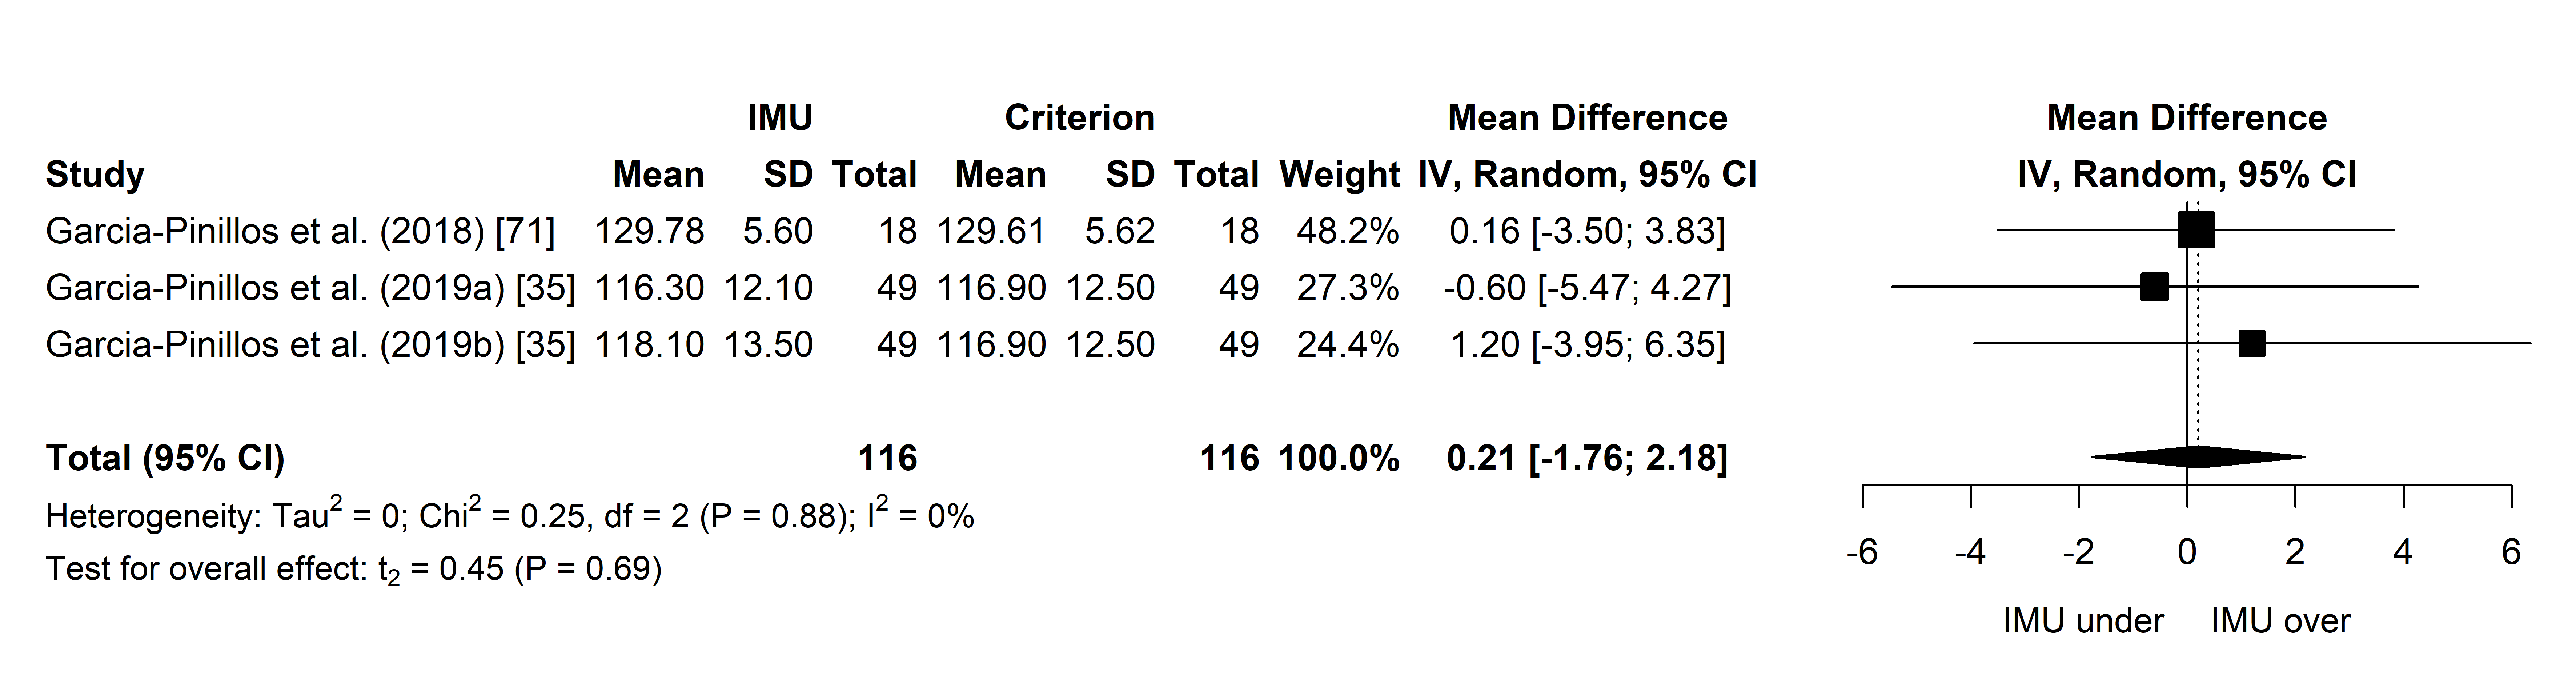The width and height of the screenshot is (2576, 687).
Task: Click the 'Study' column header
Action: pyautogui.click(x=95, y=175)
